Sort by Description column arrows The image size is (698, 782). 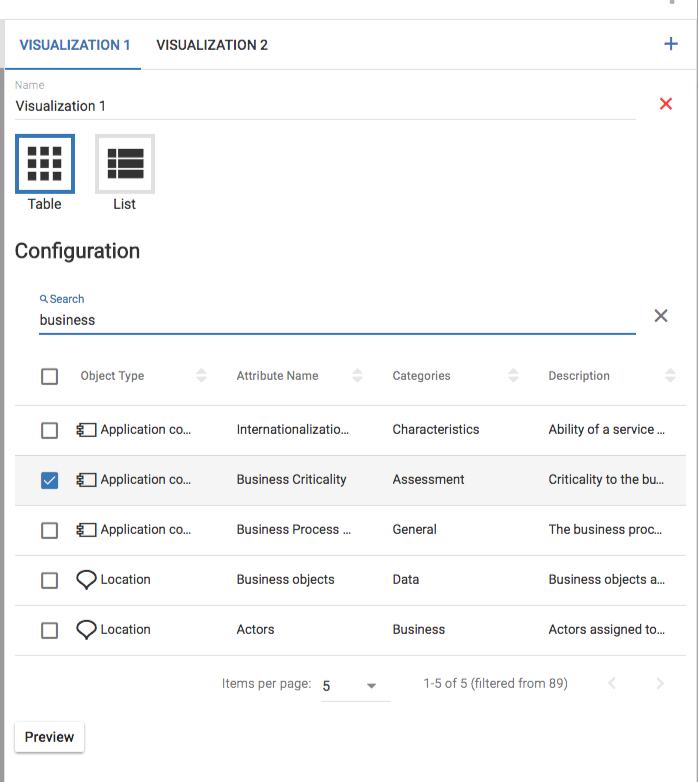pyautogui.click(x=670, y=376)
